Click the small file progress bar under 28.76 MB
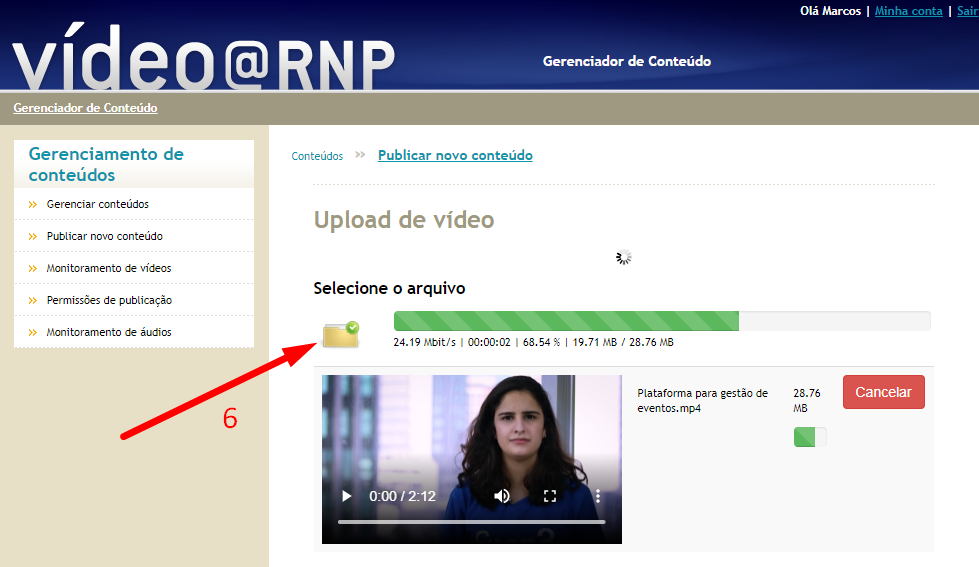 [810, 437]
